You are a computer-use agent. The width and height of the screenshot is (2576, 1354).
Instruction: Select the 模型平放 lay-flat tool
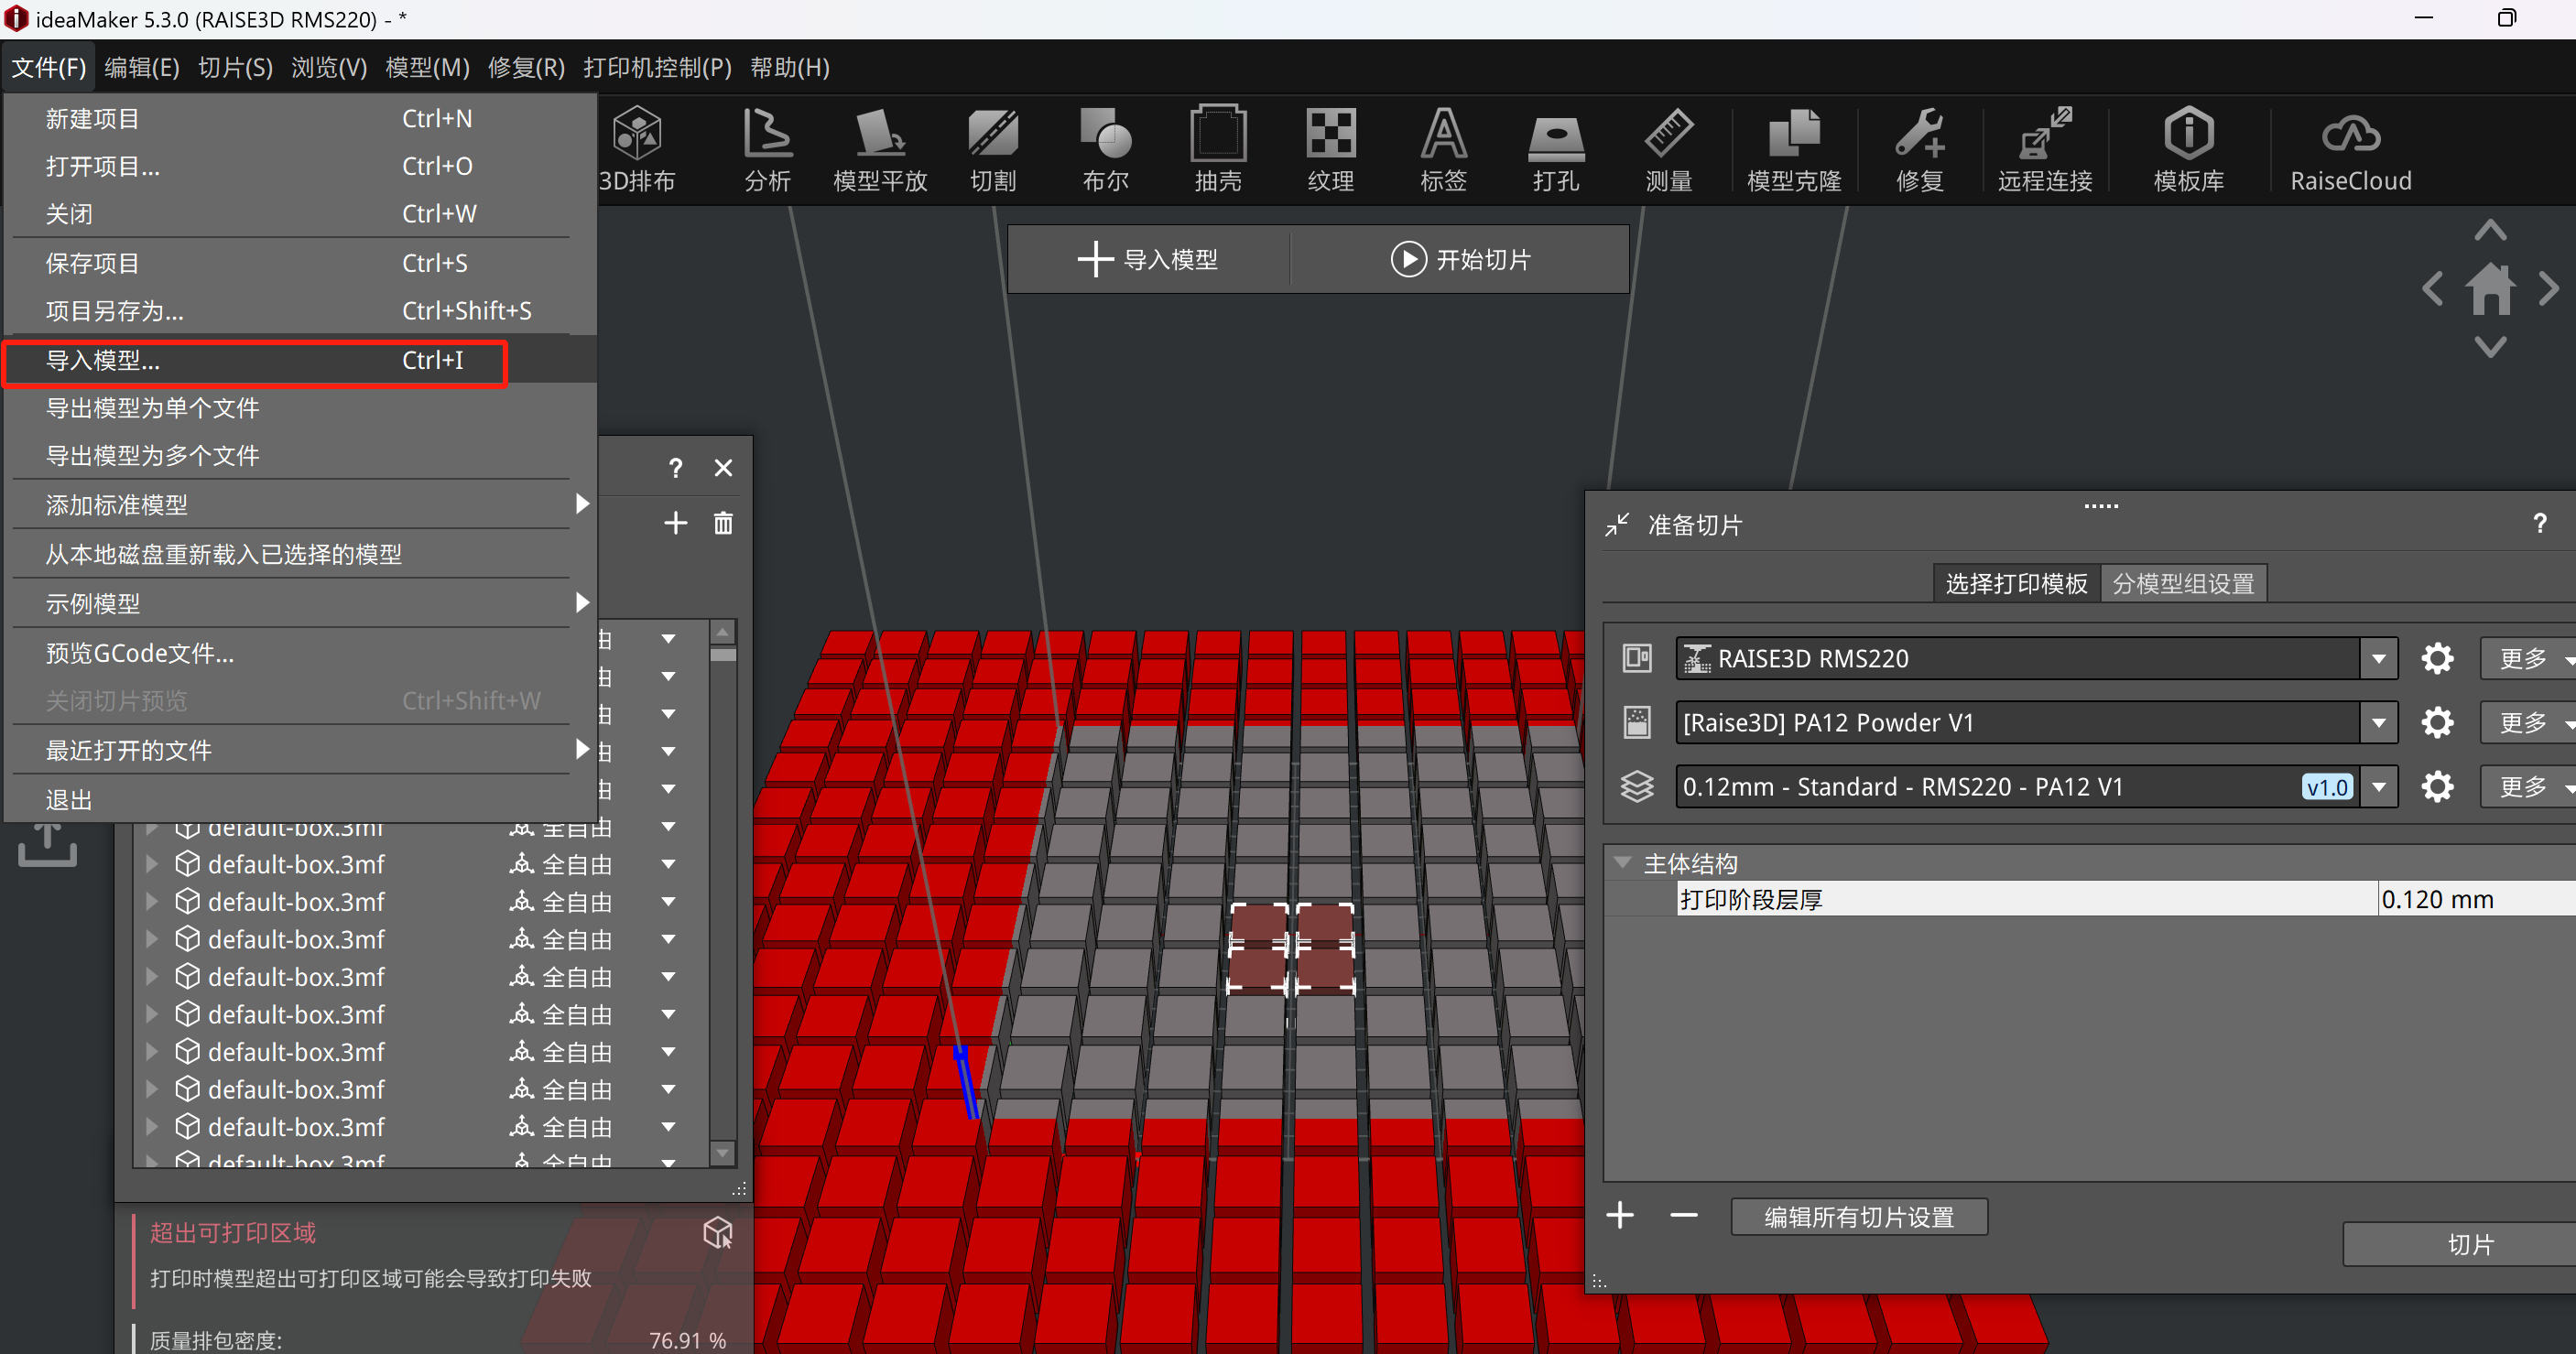(880, 149)
